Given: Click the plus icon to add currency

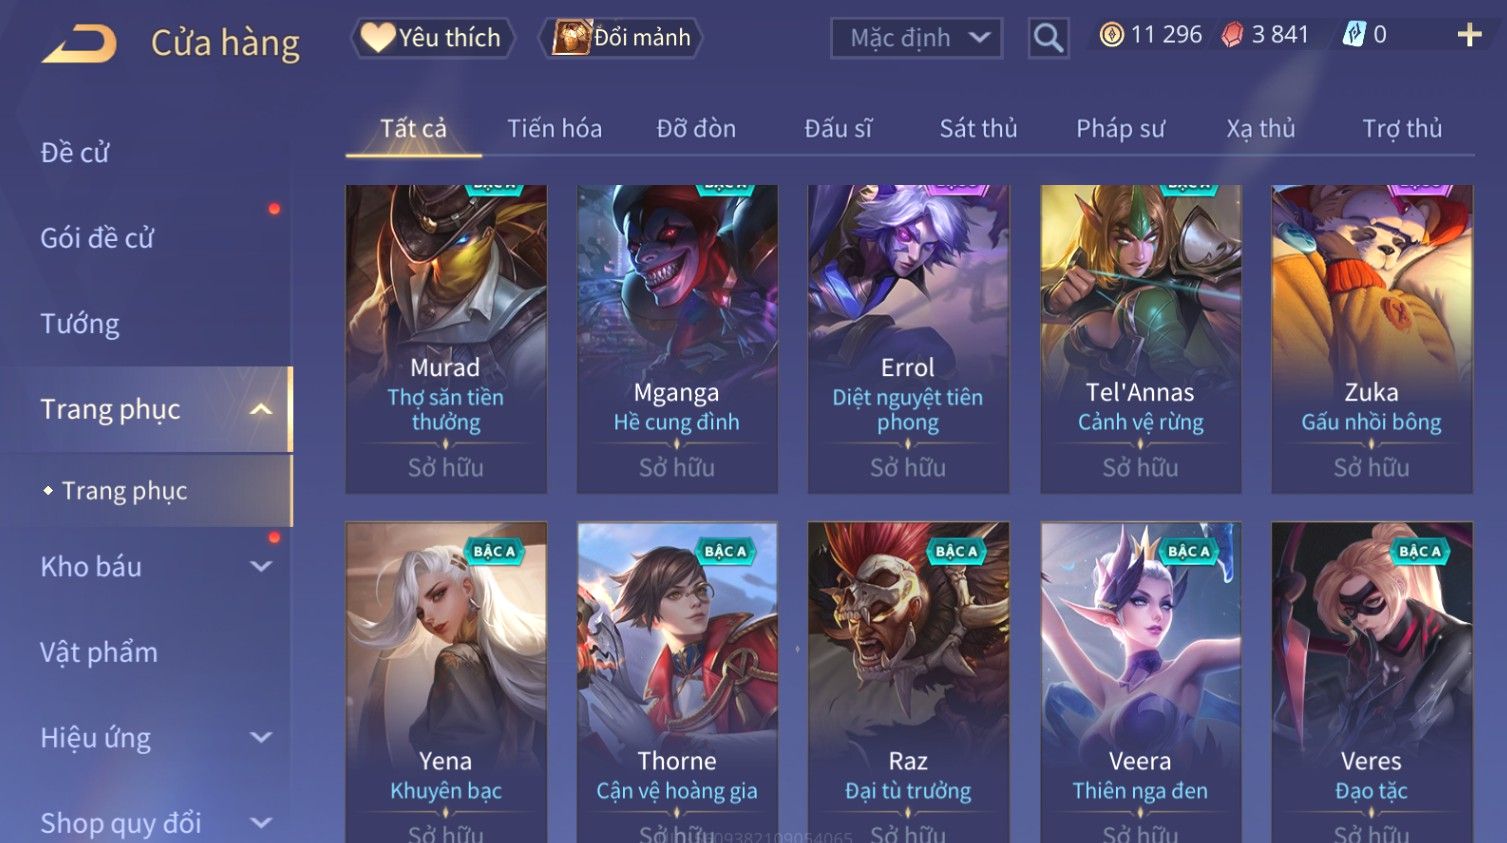Looking at the screenshot, I should tap(1469, 35).
